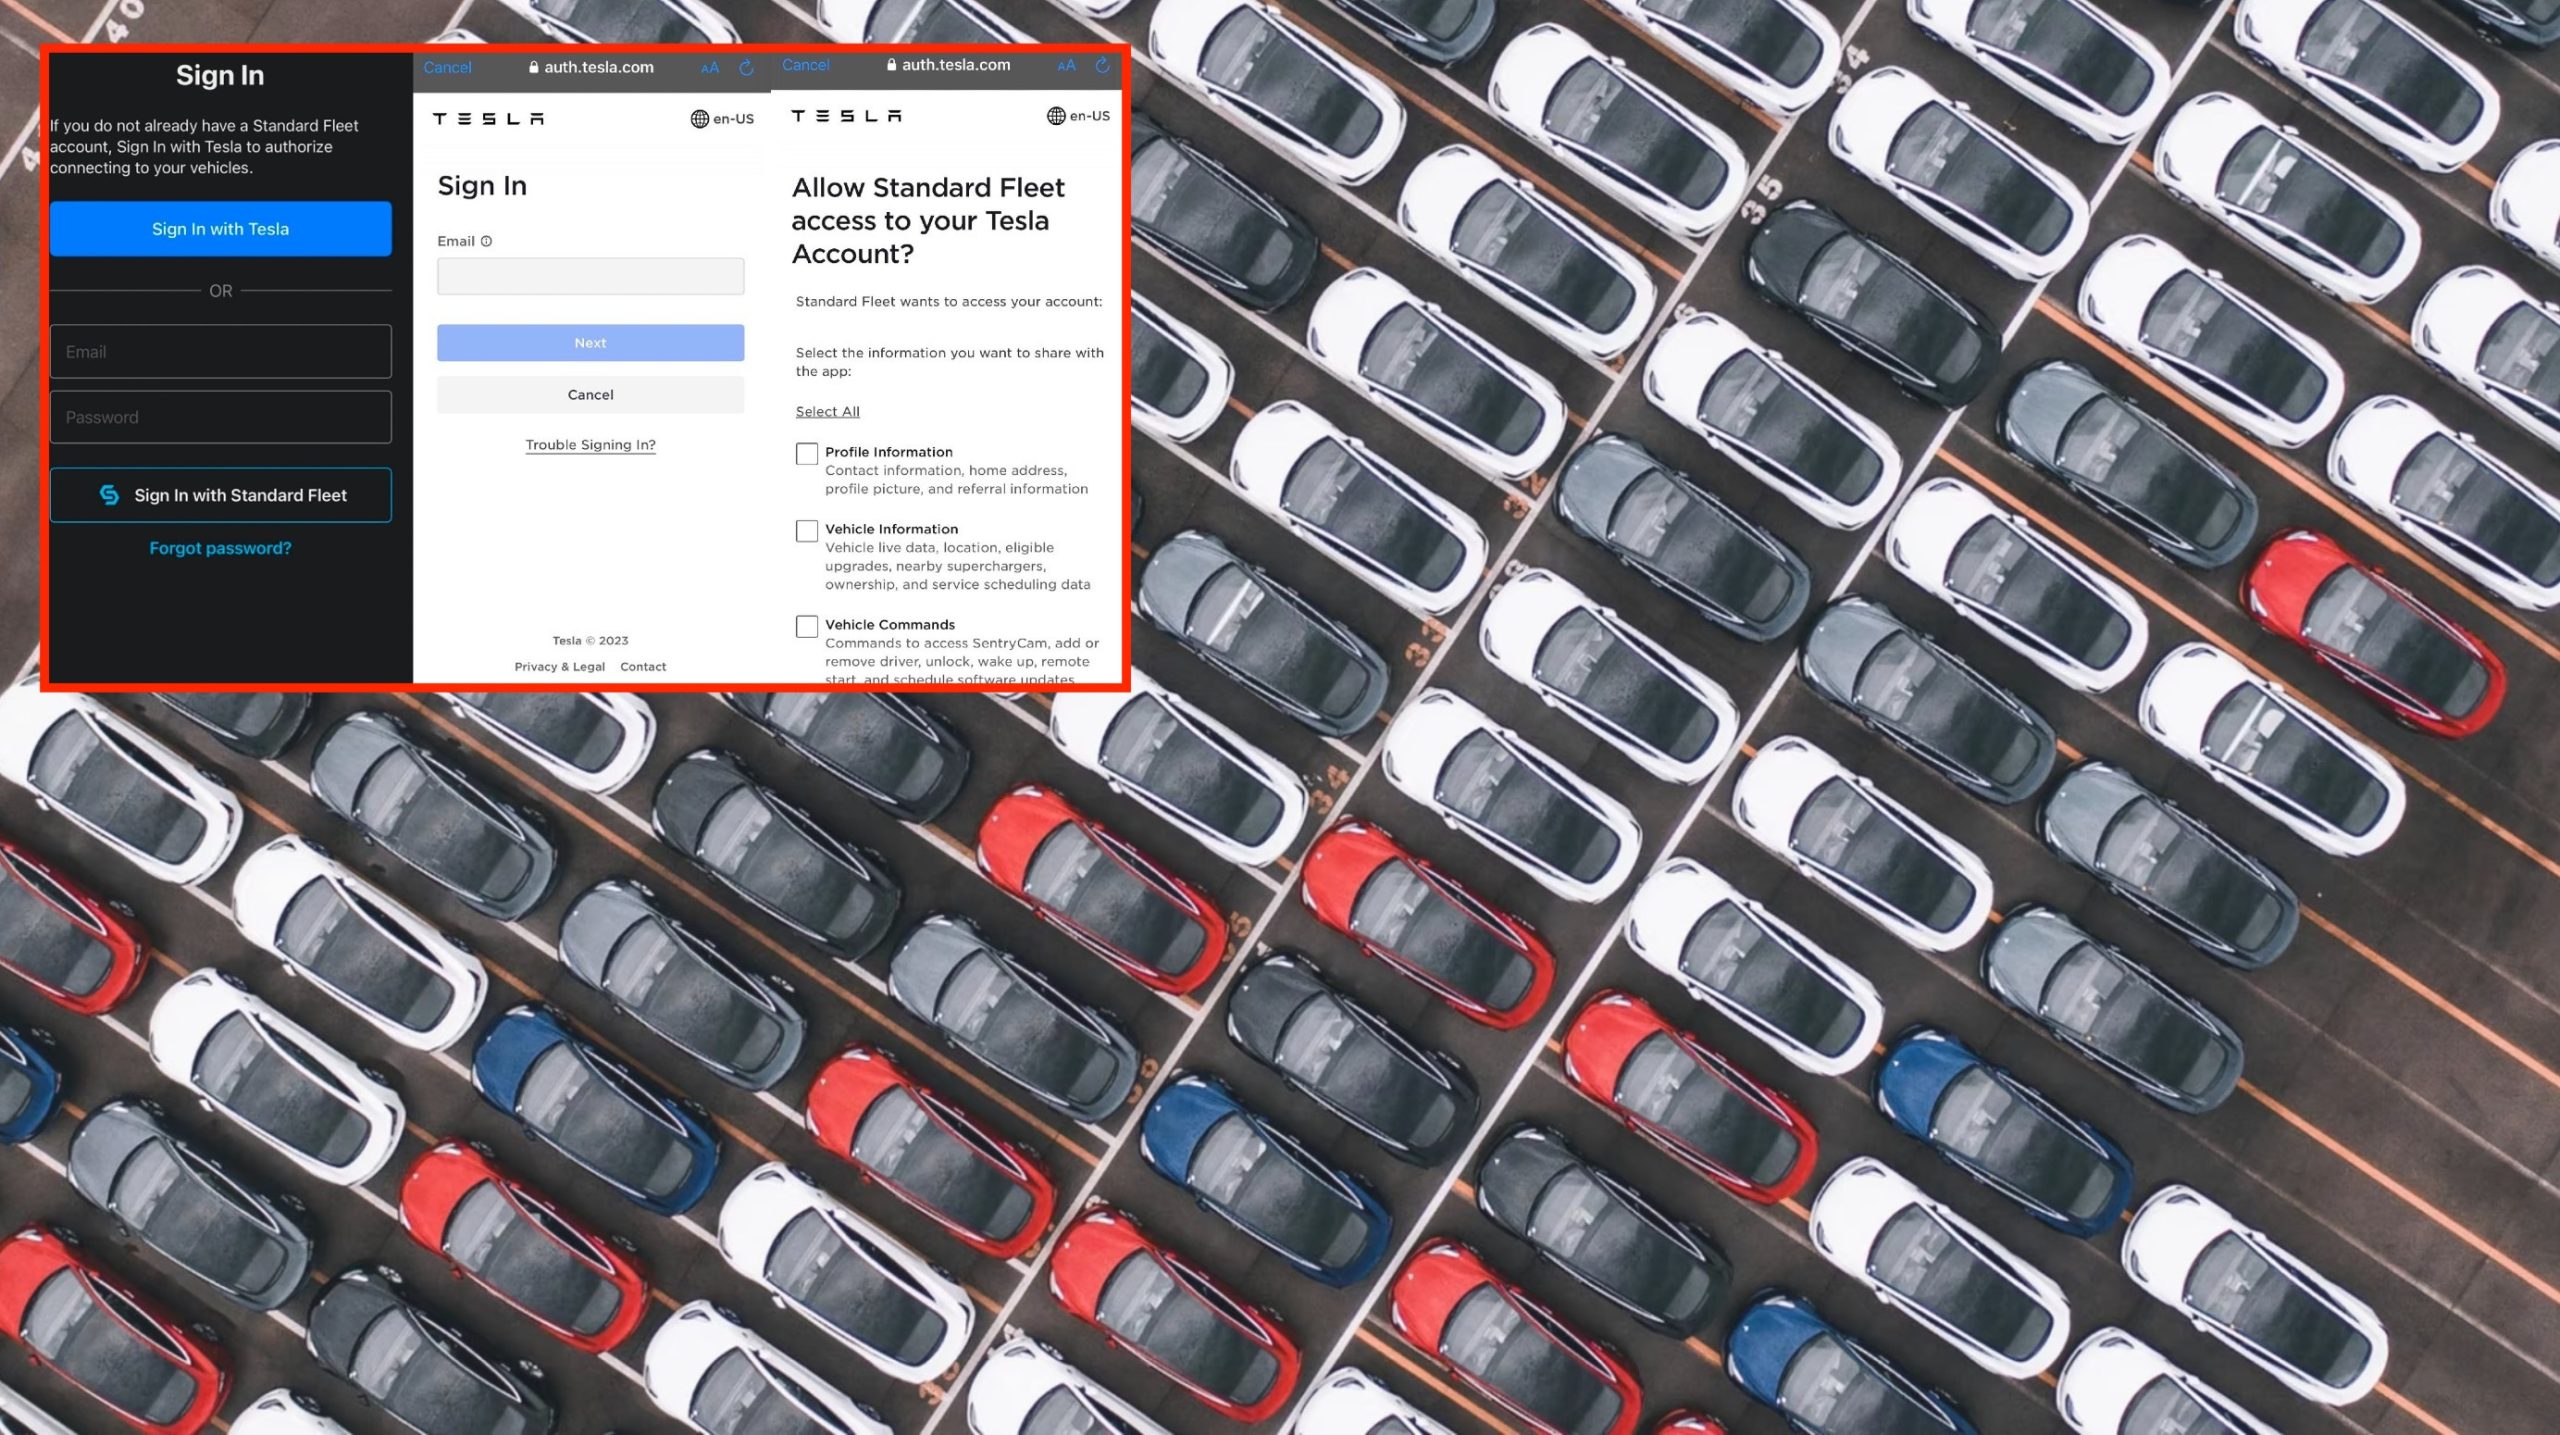Click the Next button on Tesla Sign In
Image resolution: width=2560 pixels, height=1435 pixels.
coord(590,343)
